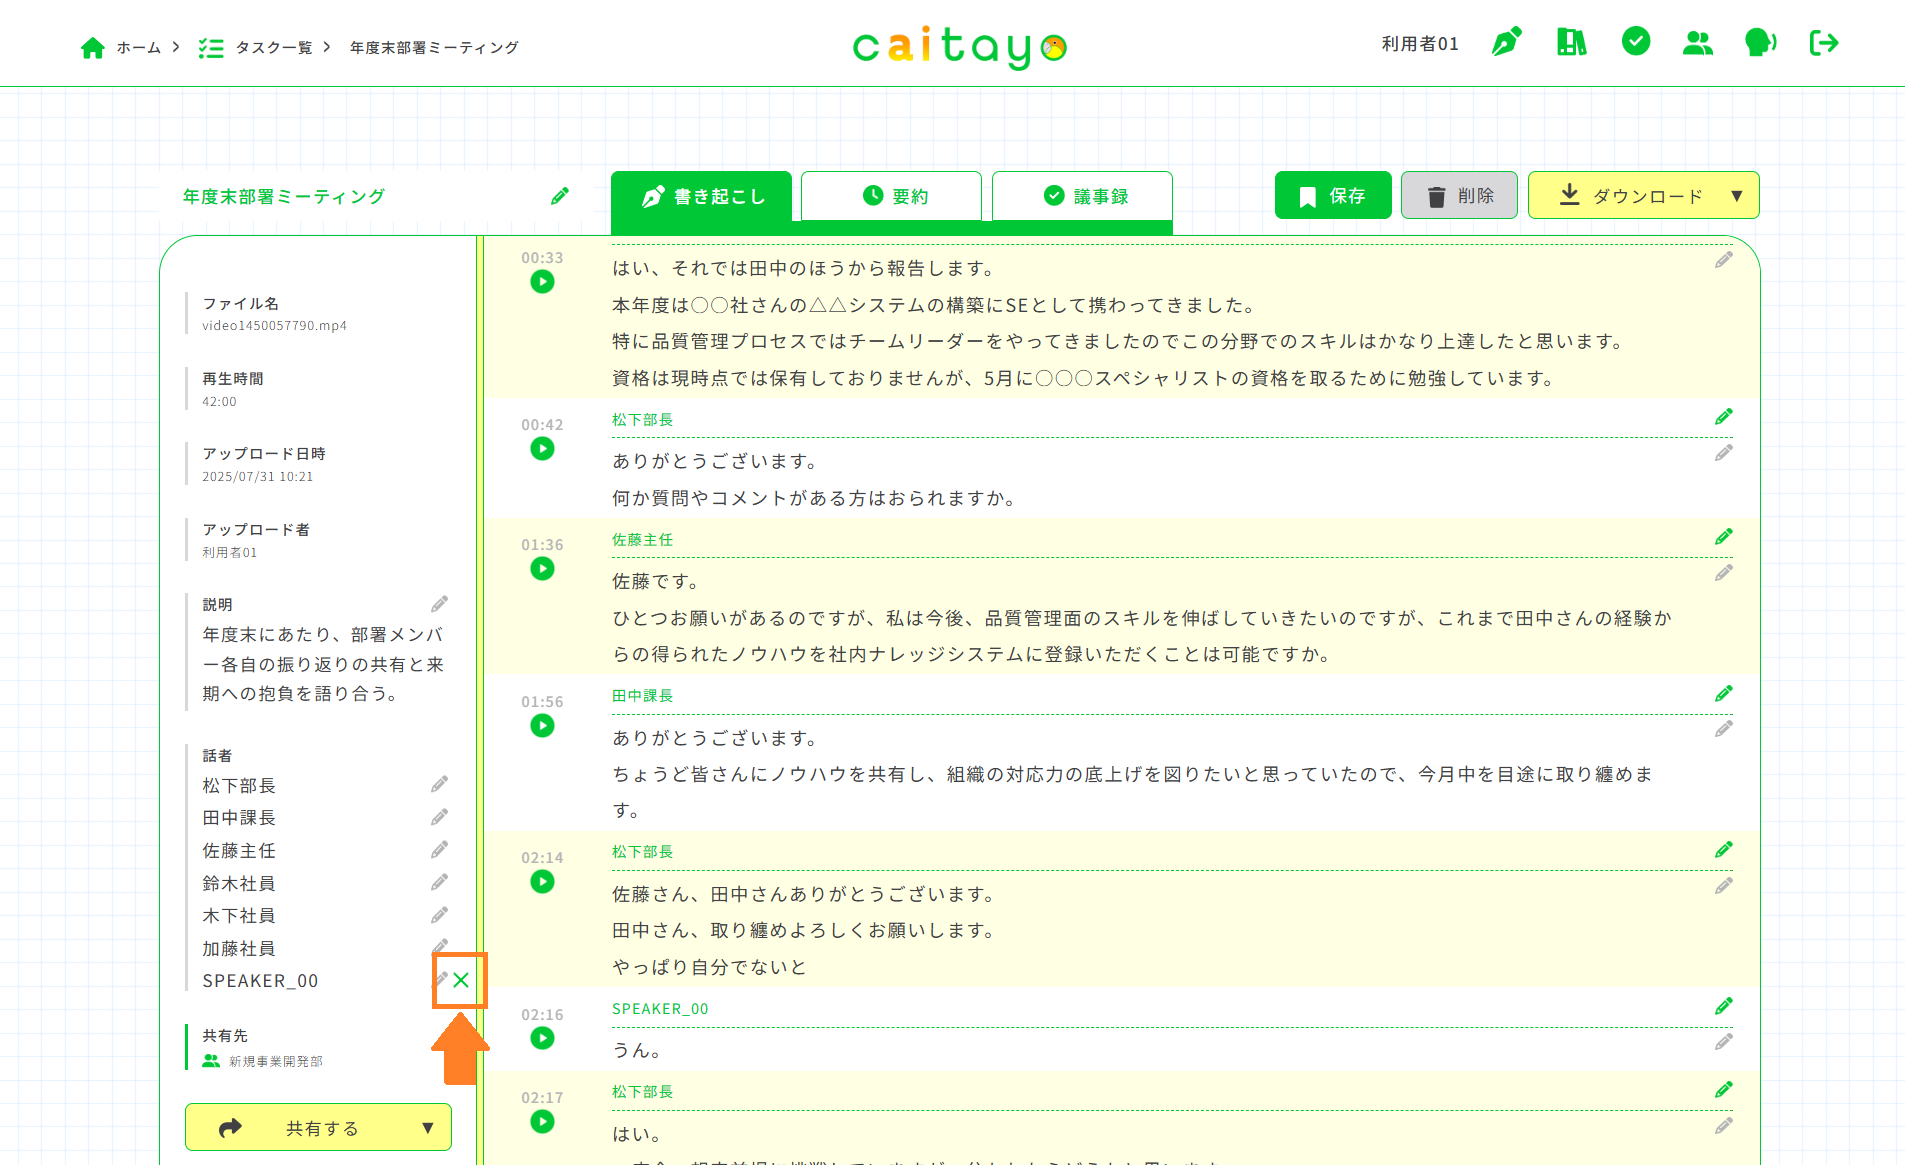The height and width of the screenshot is (1165, 1905).
Task: Play the segment at 02:14
Action: point(542,882)
